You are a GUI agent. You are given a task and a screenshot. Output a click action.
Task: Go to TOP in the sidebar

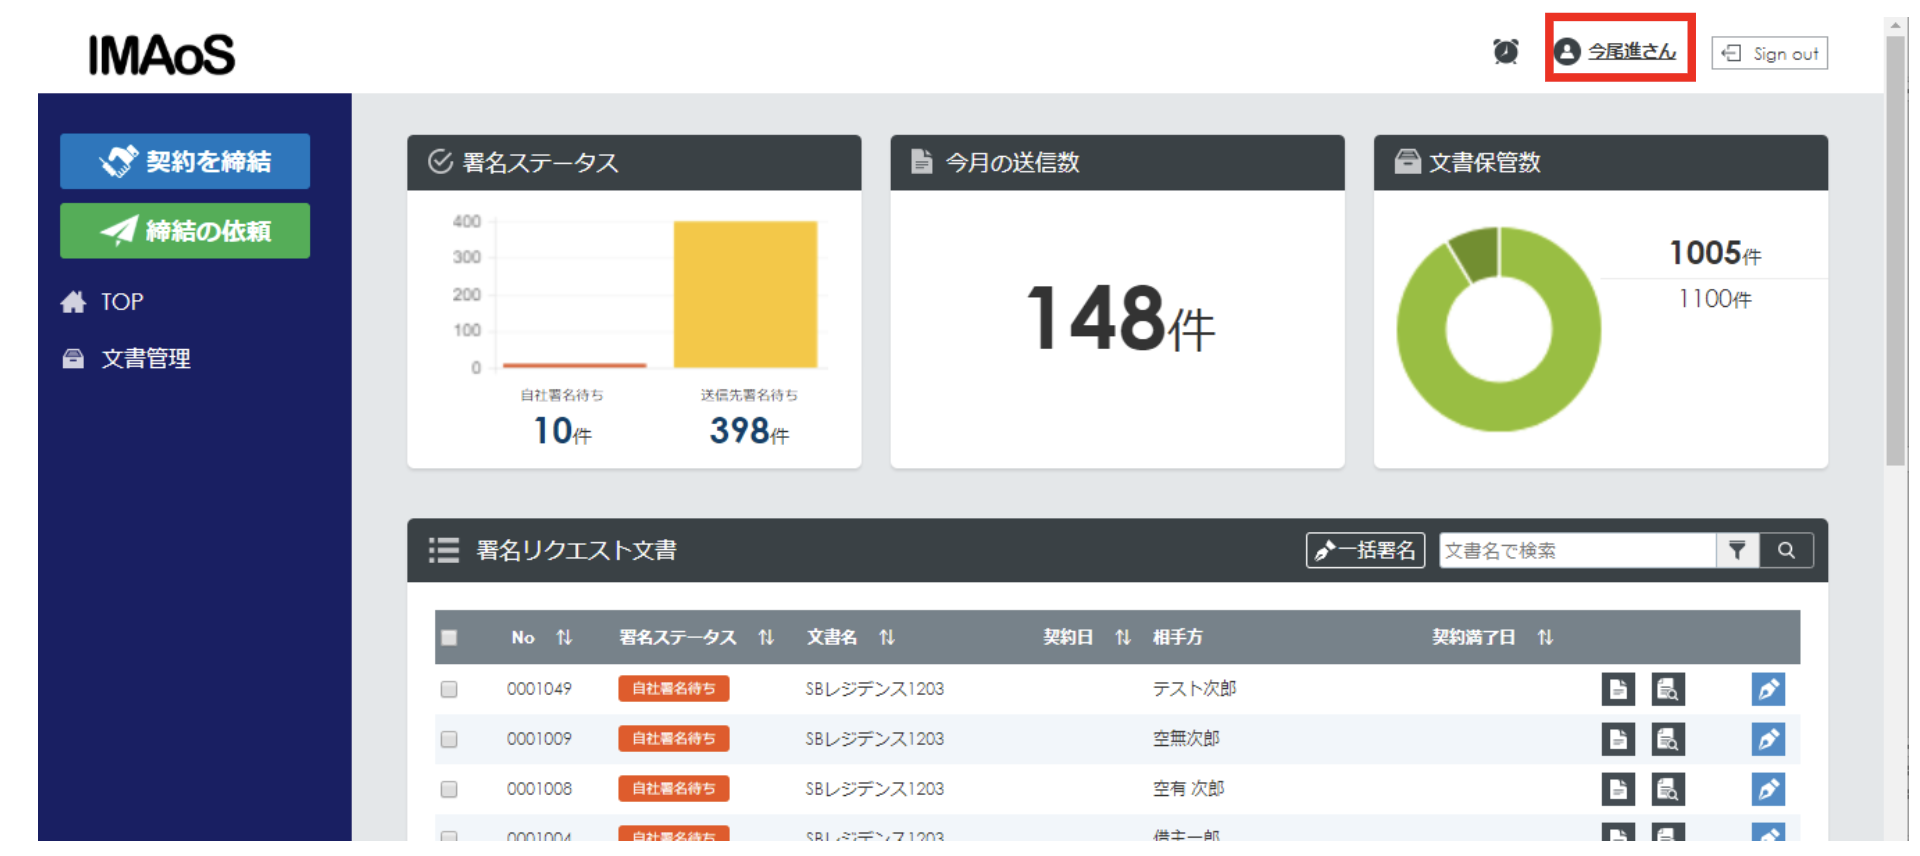[x=121, y=302]
